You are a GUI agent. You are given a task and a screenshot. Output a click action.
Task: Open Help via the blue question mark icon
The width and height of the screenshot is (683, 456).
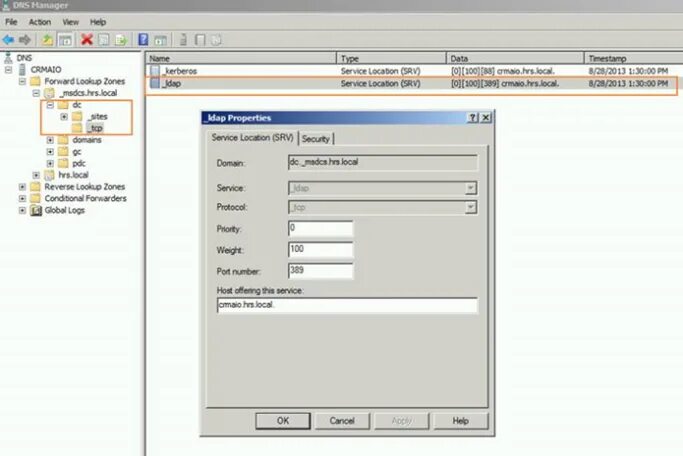pyautogui.click(x=143, y=40)
